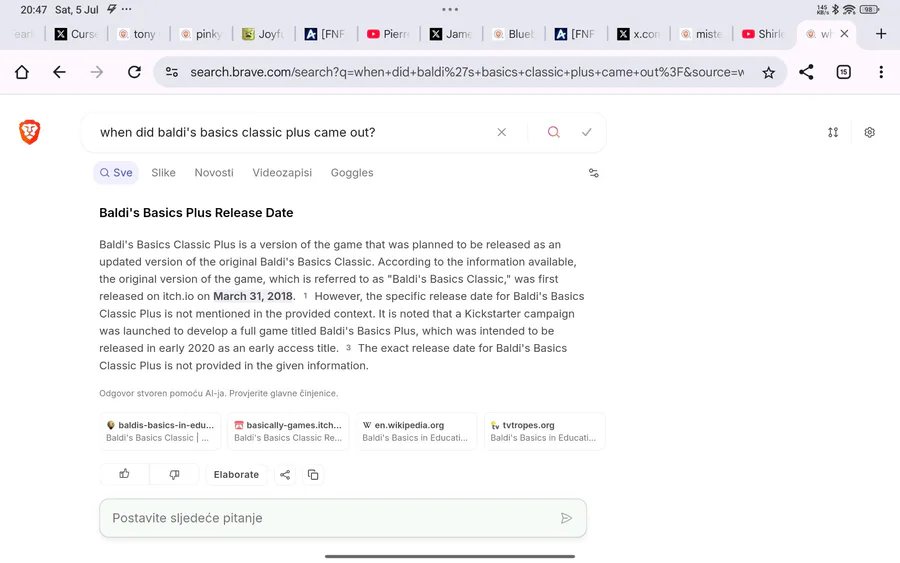Click citation number 1 in the answer

(x=305, y=296)
